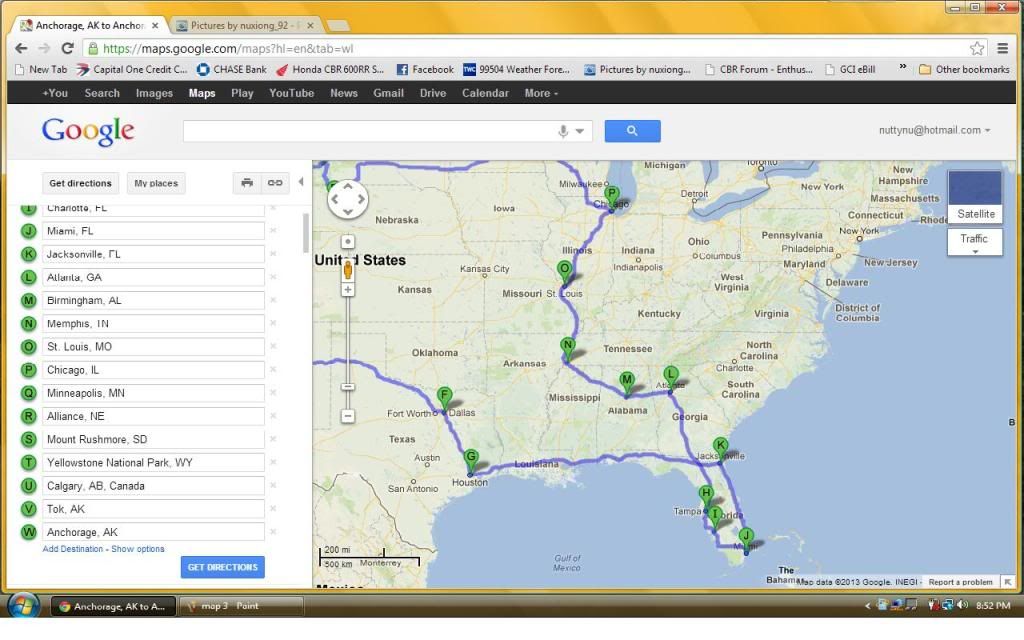
Task: Click map marker M at Birmingham
Action: pos(626,383)
